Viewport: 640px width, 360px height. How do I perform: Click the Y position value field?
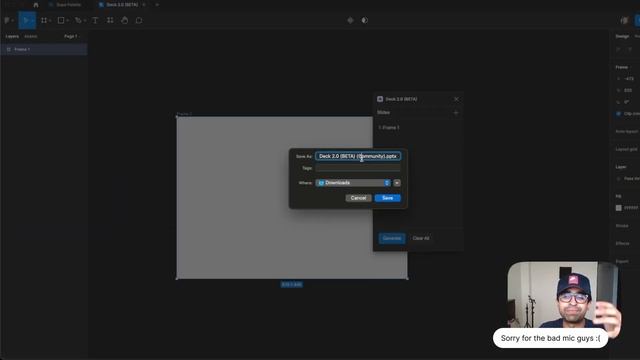628,90
